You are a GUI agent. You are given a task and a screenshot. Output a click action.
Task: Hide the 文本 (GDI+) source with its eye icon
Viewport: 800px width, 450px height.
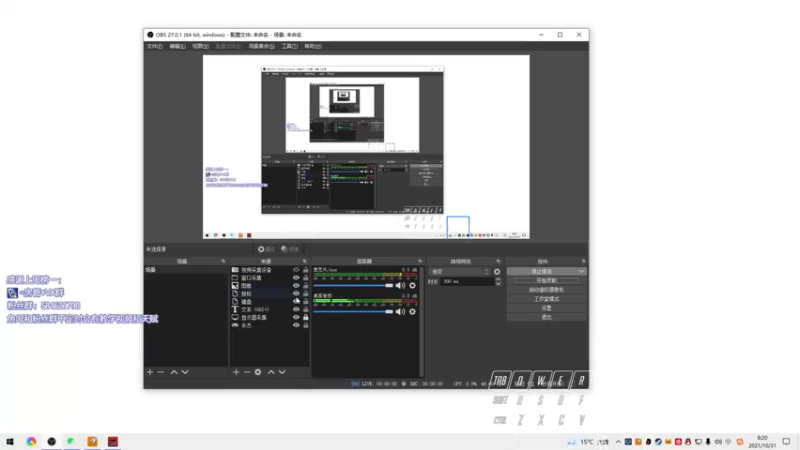[x=296, y=309]
